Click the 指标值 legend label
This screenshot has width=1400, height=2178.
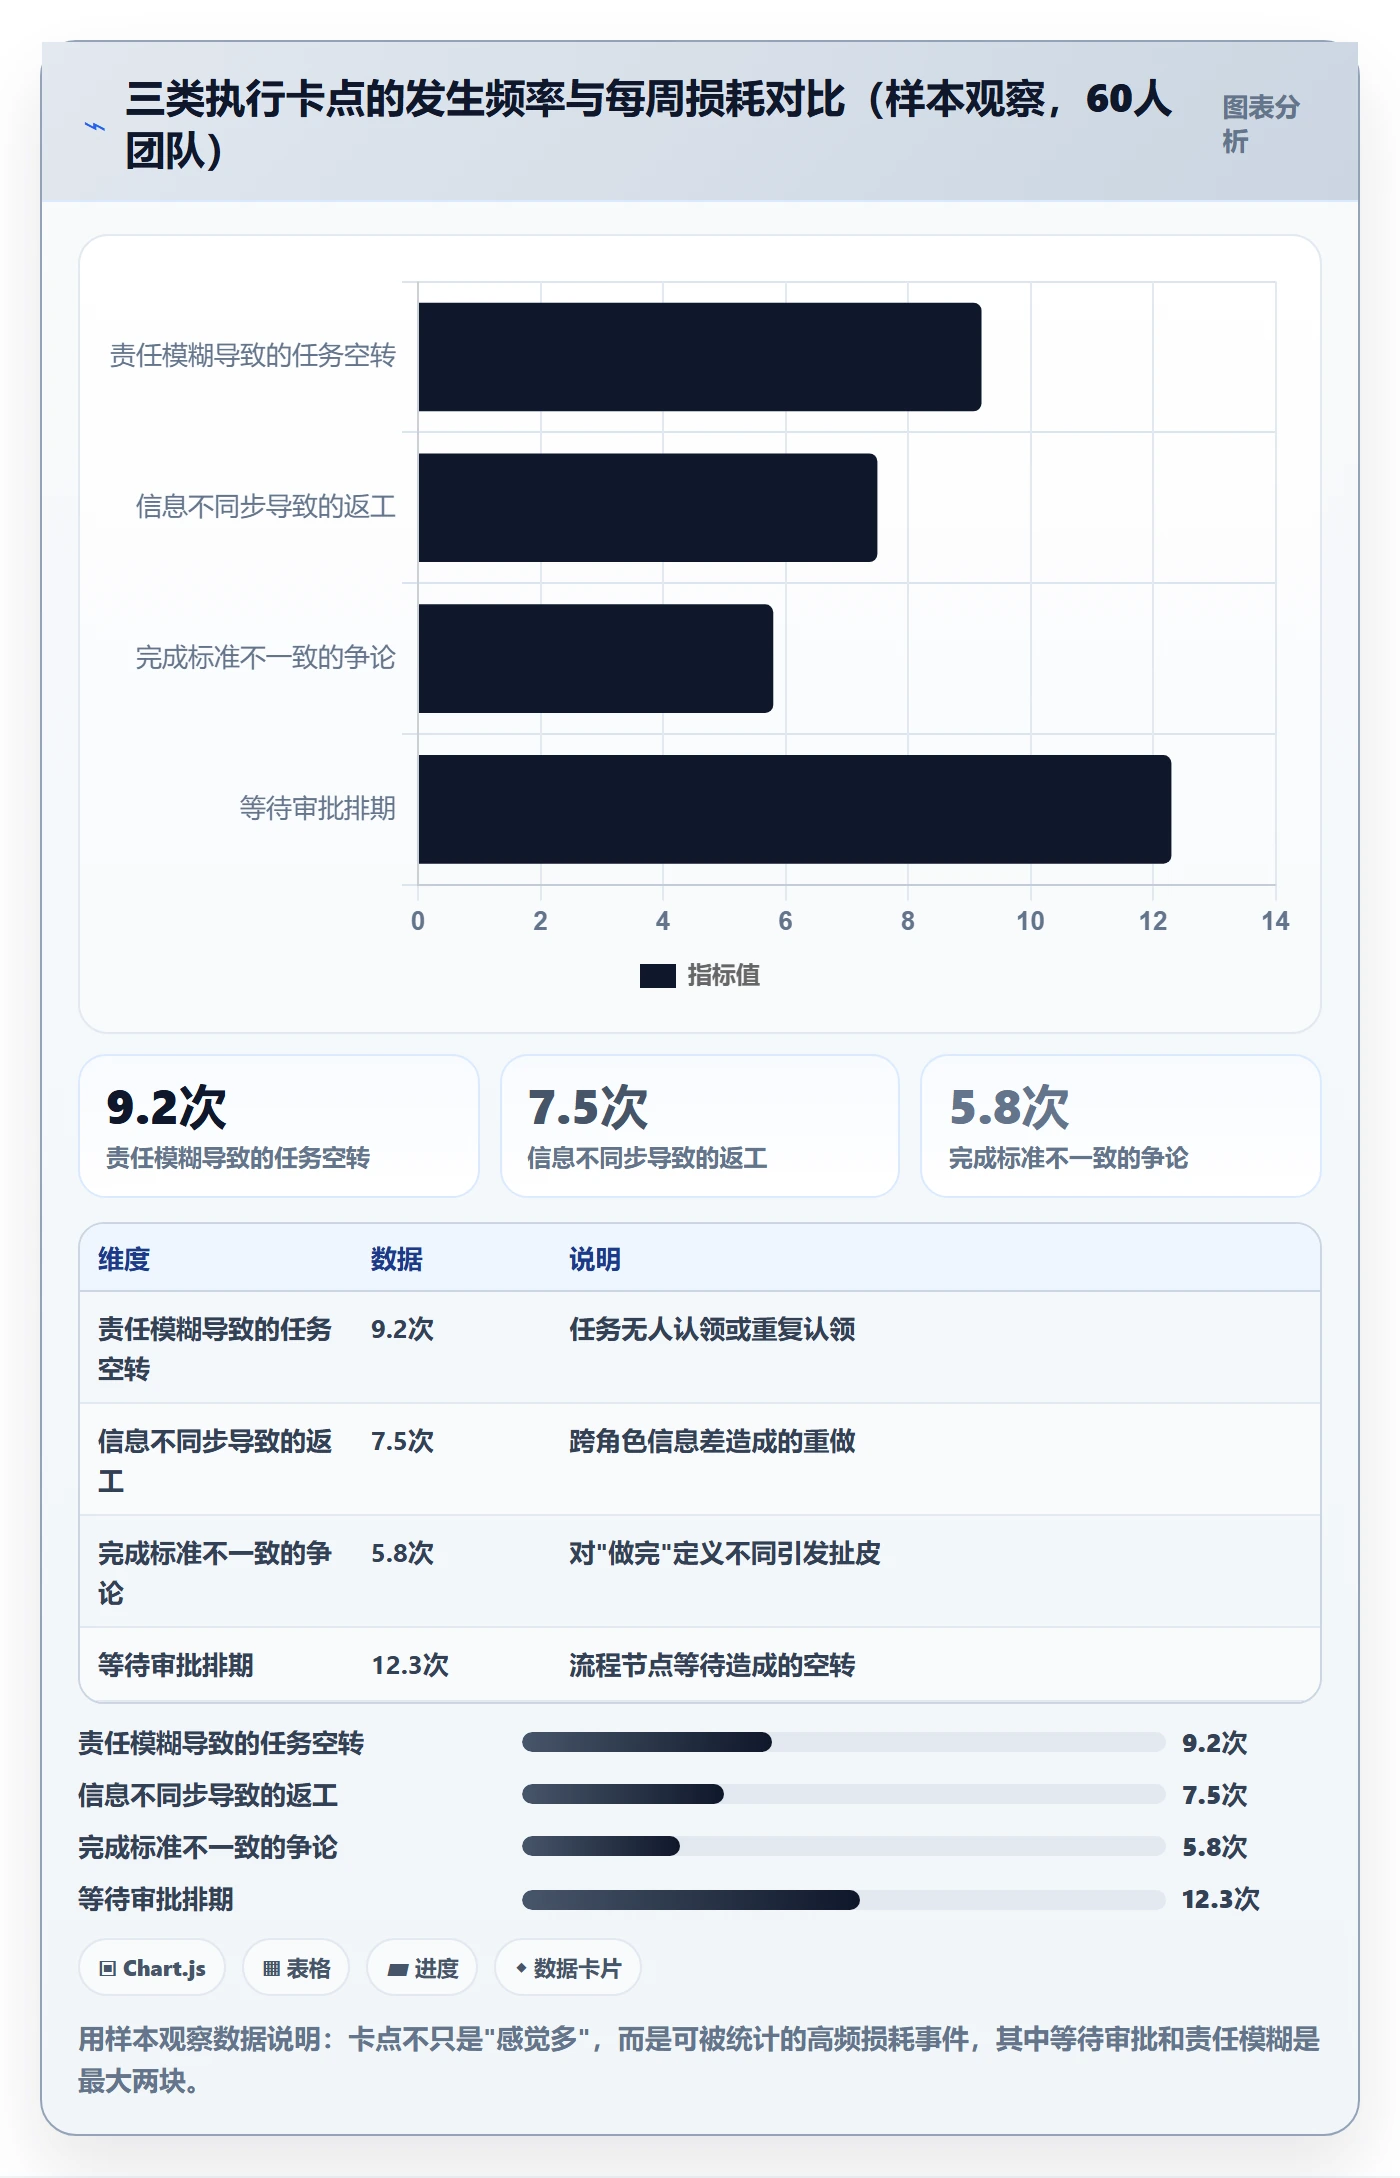(x=724, y=975)
